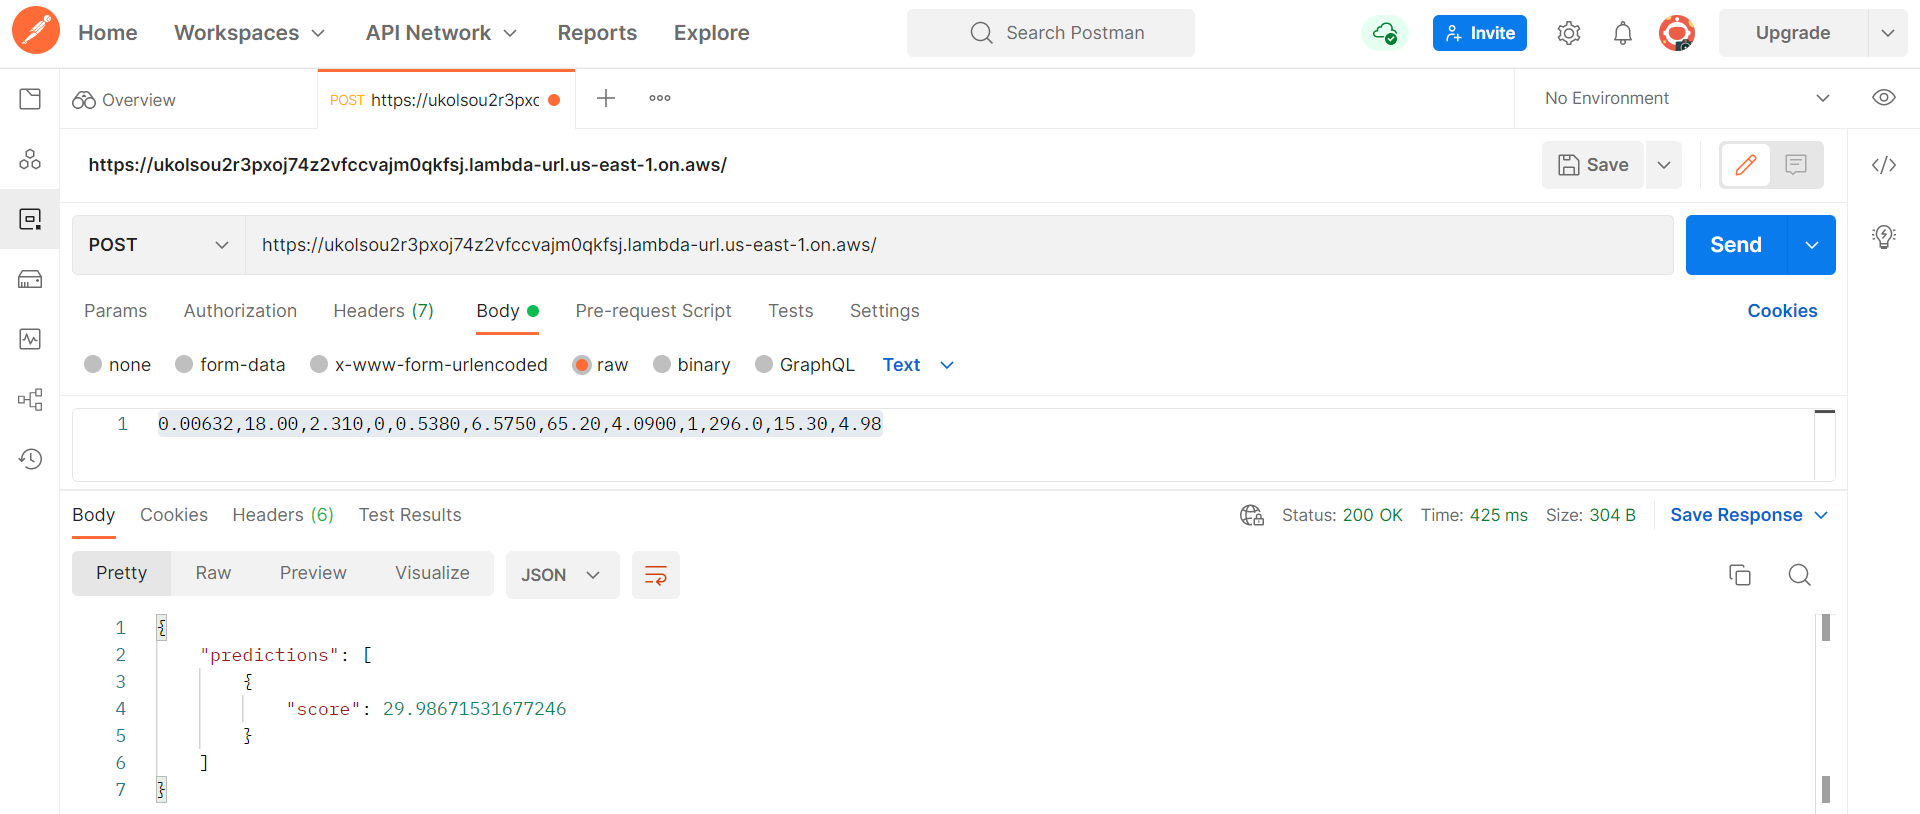Open the Save options dropdown arrow
The width and height of the screenshot is (1920, 814).
pos(1664,165)
